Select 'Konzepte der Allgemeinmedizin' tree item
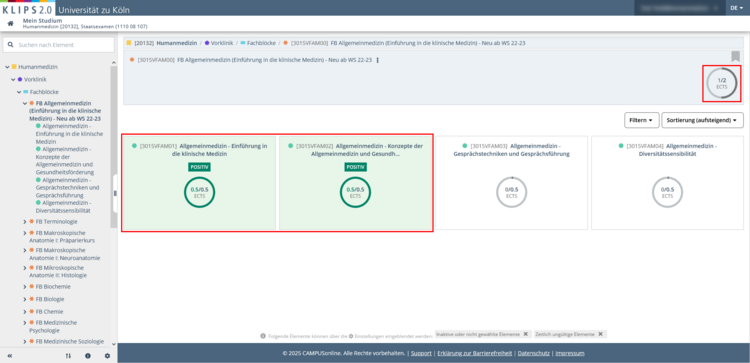Screen dimensions: 750x363 coord(65,160)
